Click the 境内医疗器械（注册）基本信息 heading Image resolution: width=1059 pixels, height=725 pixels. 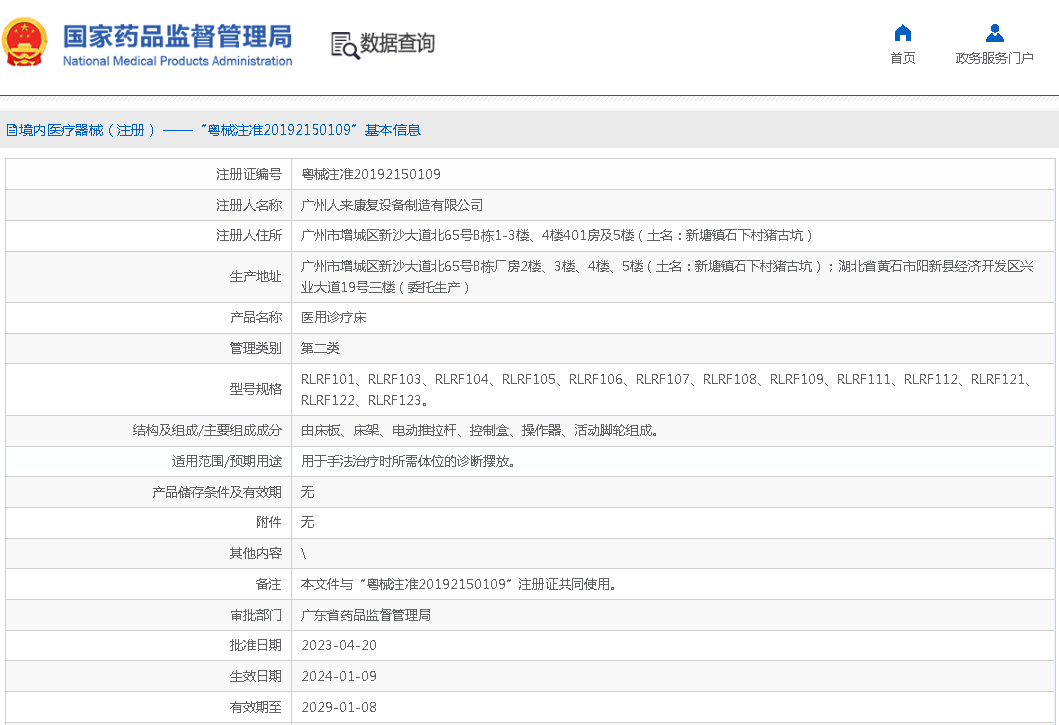[213, 130]
